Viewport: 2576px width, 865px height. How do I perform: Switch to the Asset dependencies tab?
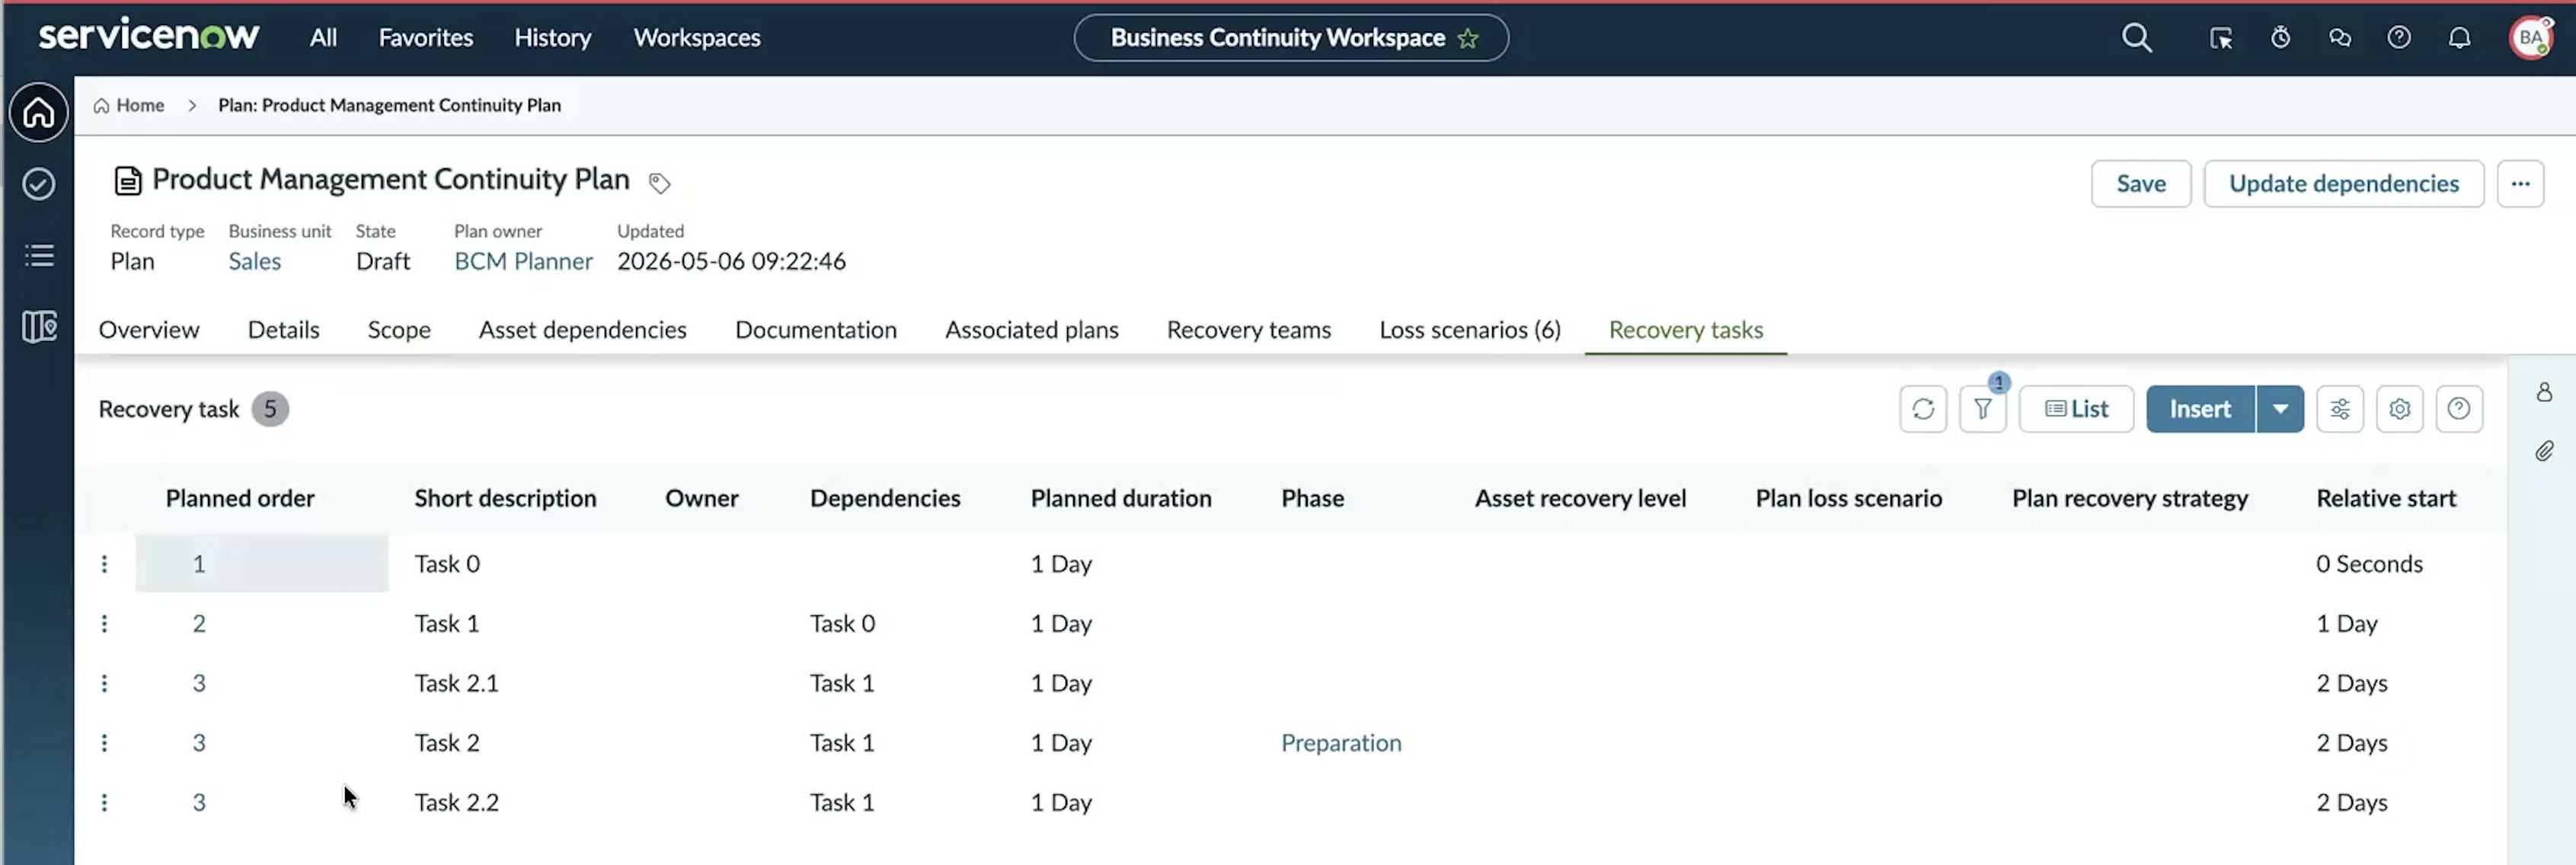coord(582,330)
